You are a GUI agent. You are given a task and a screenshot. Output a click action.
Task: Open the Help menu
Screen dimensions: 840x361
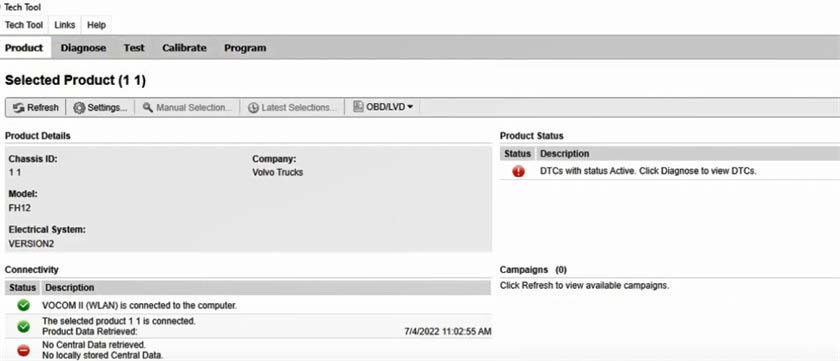(x=96, y=25)
